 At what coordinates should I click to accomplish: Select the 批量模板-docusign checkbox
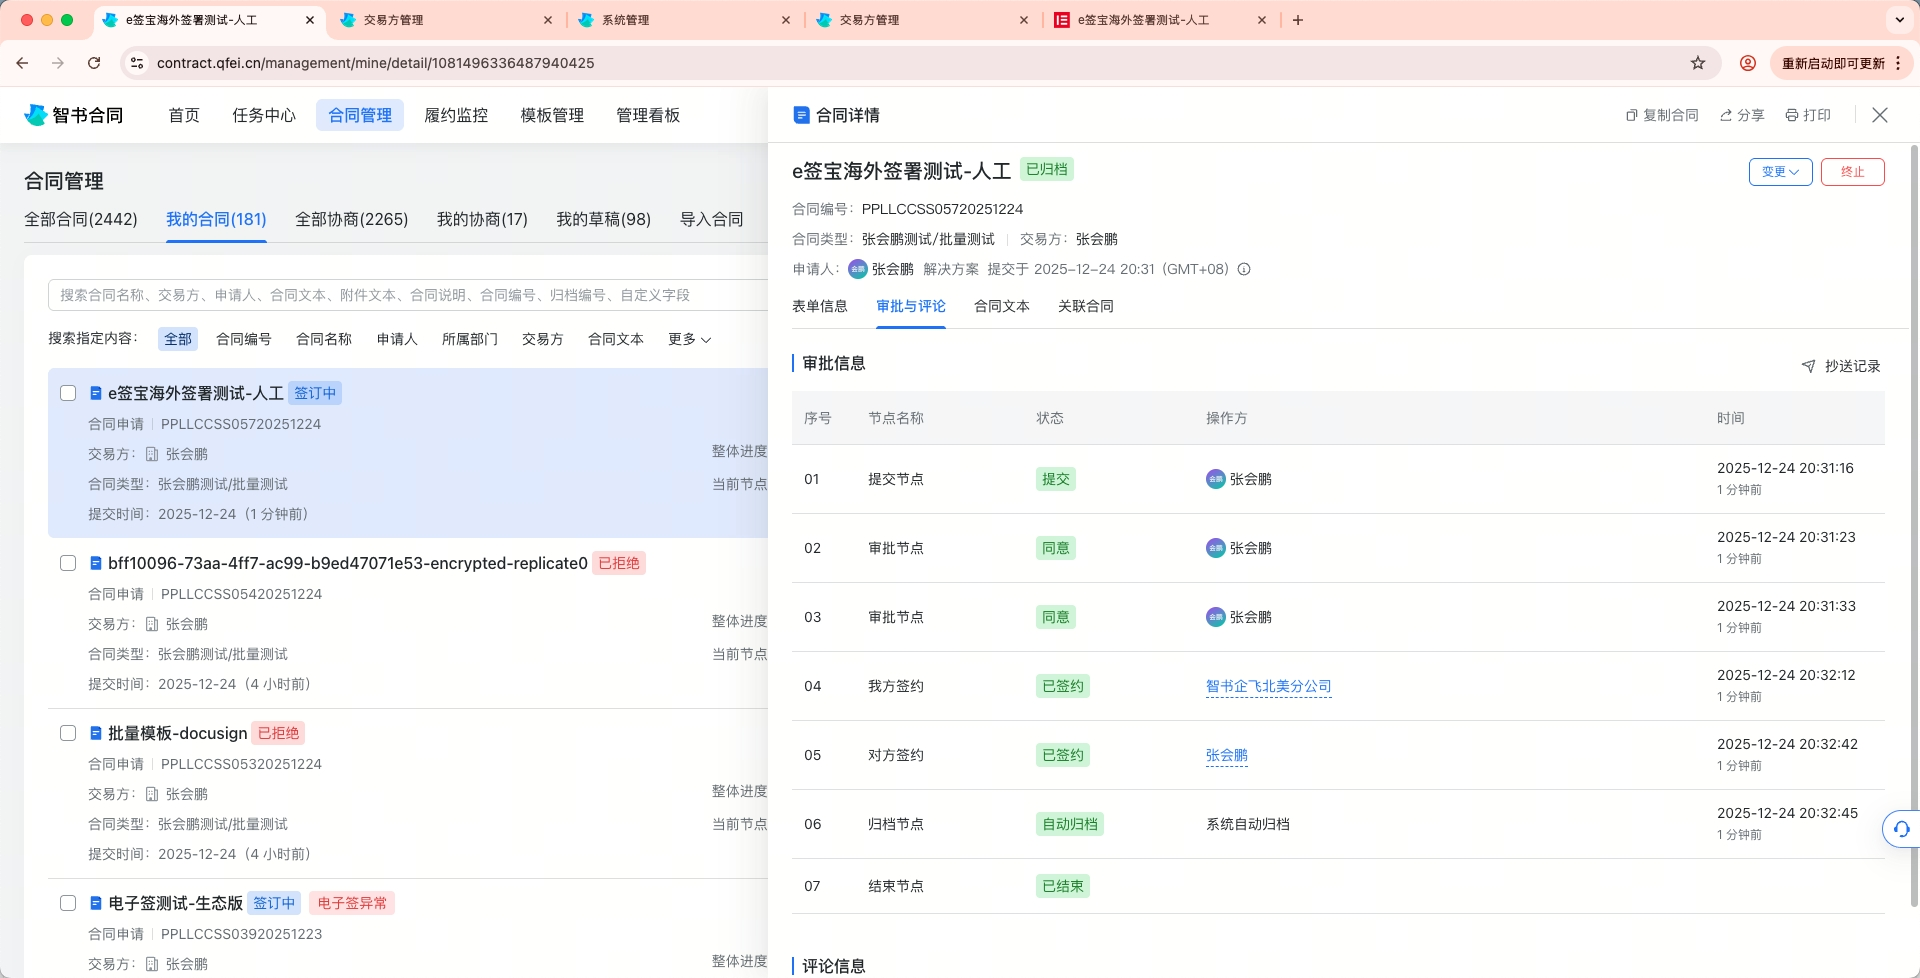pos(68,733)
